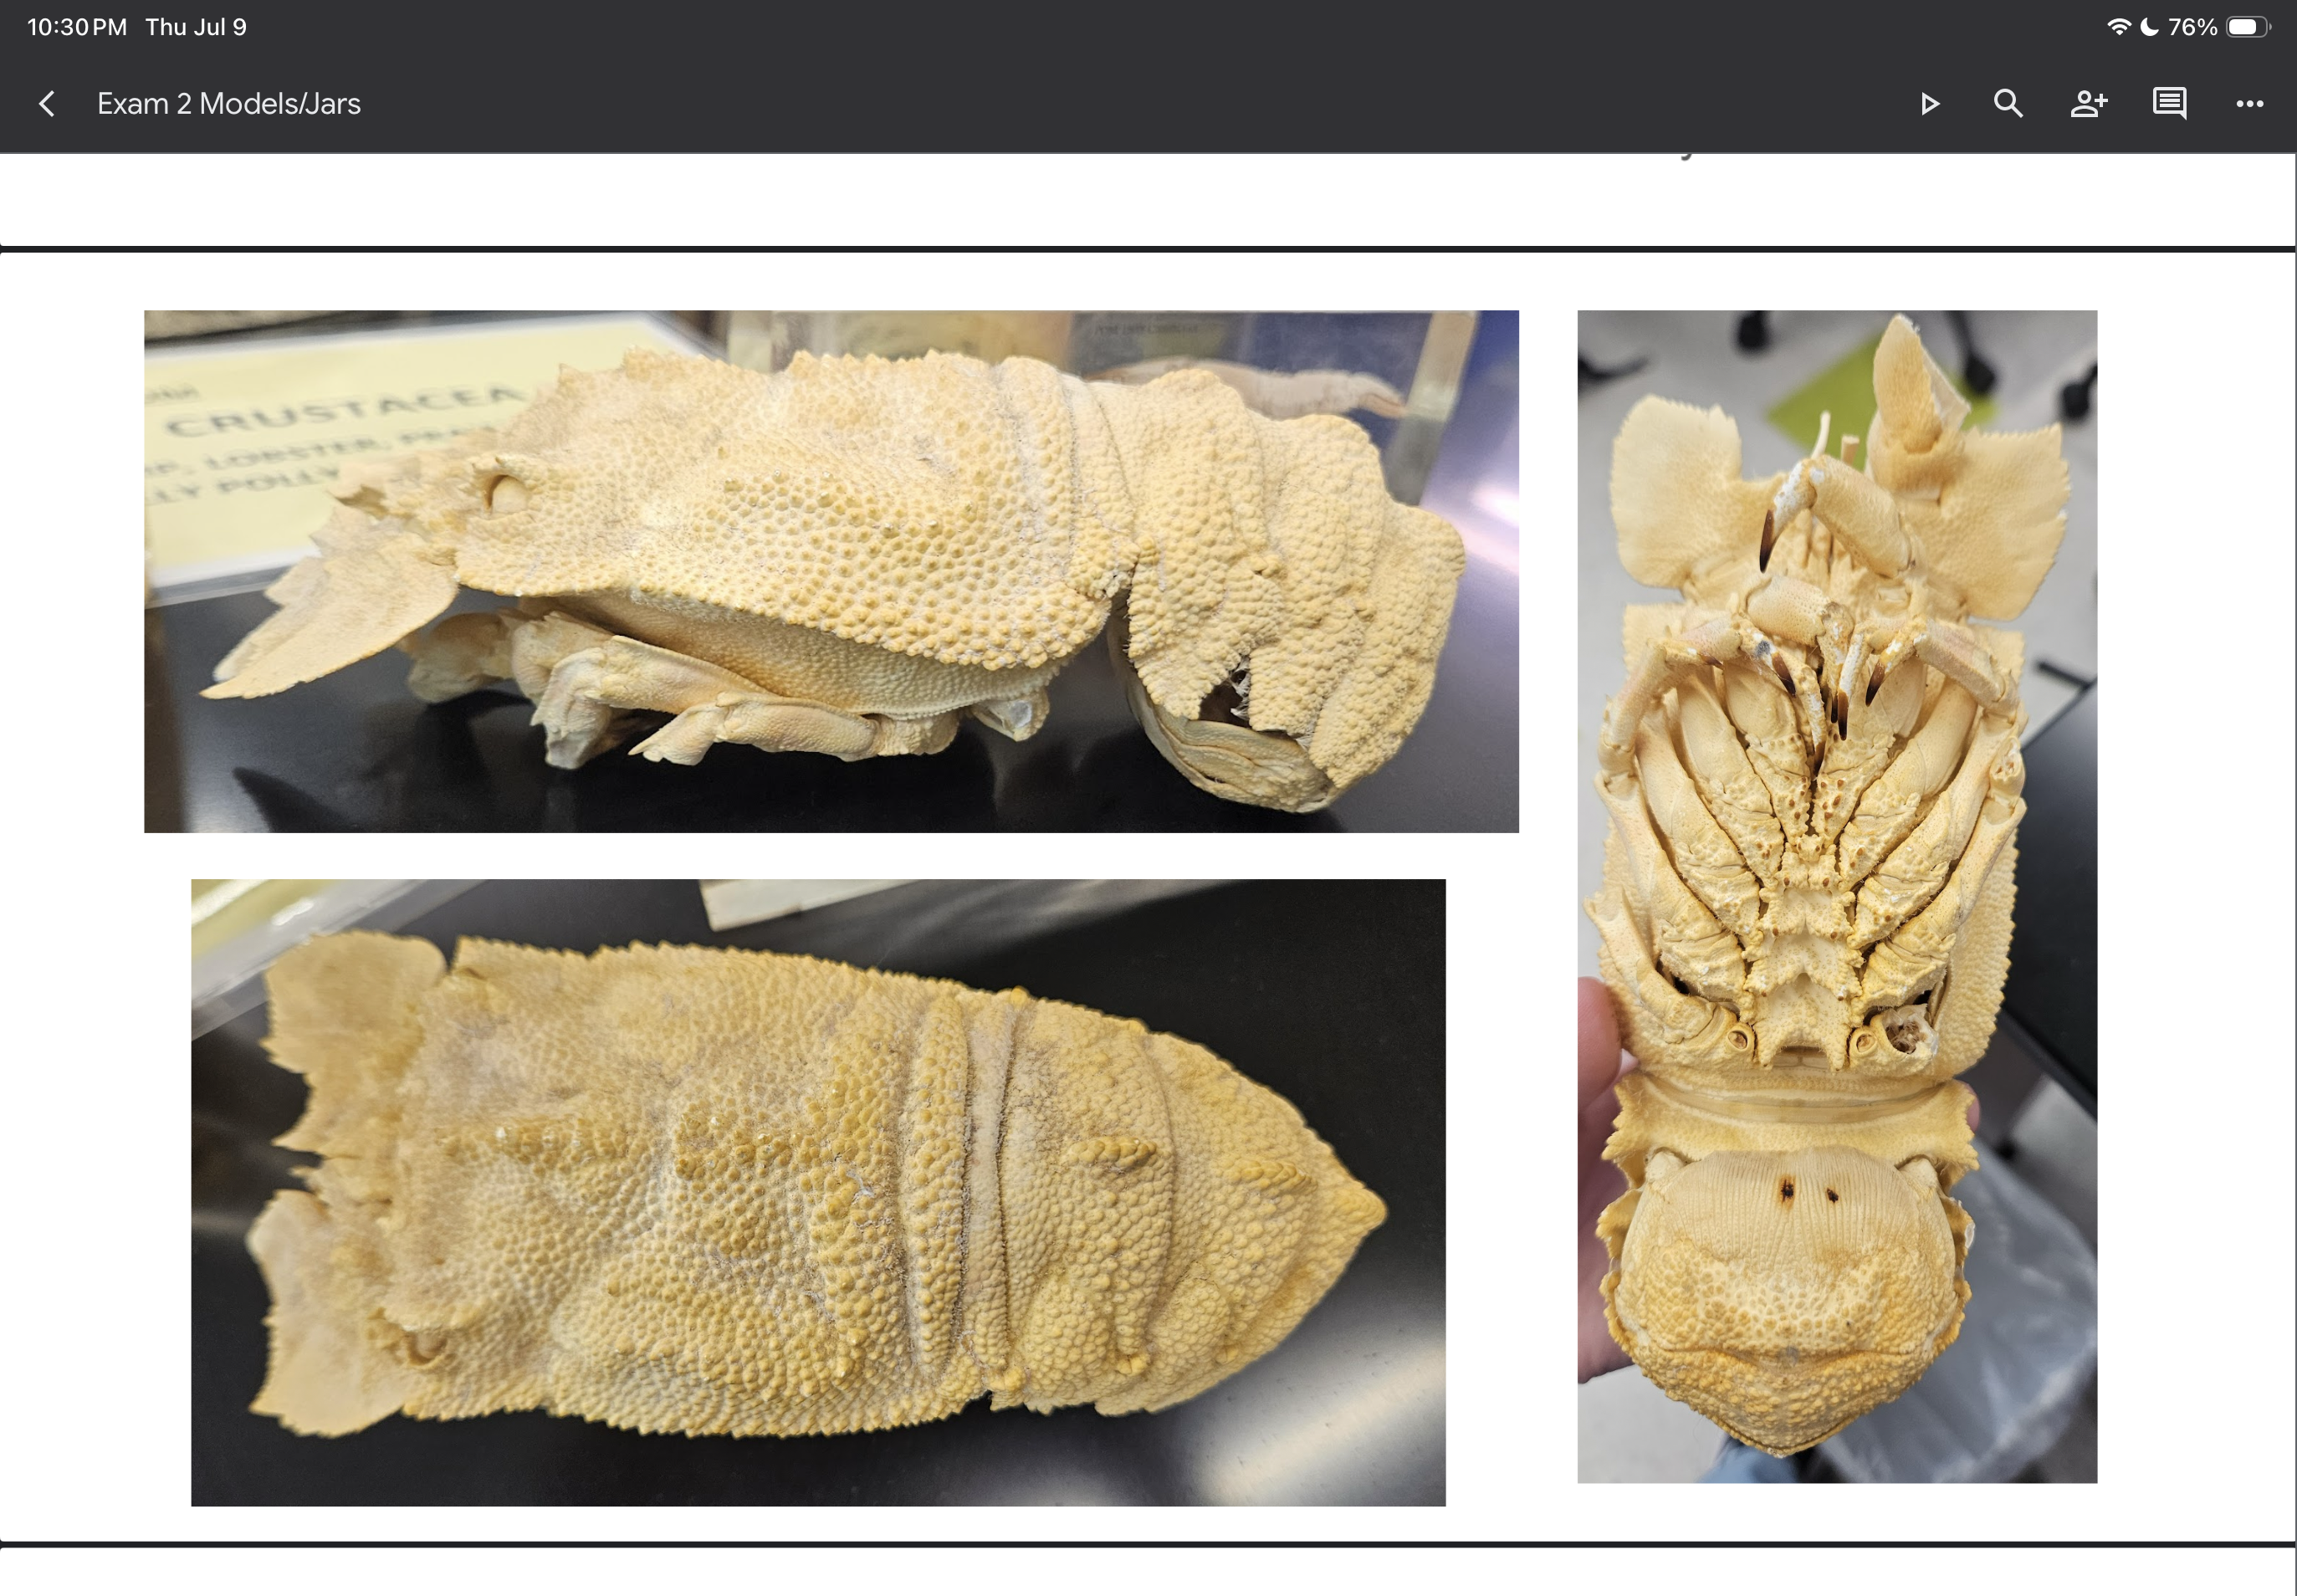Image resolution: width=2297 pixels, height=1596 pixels.
Task: Tap the Wi-Fi icon in status bar
Action: click(x=2118, y=27)
